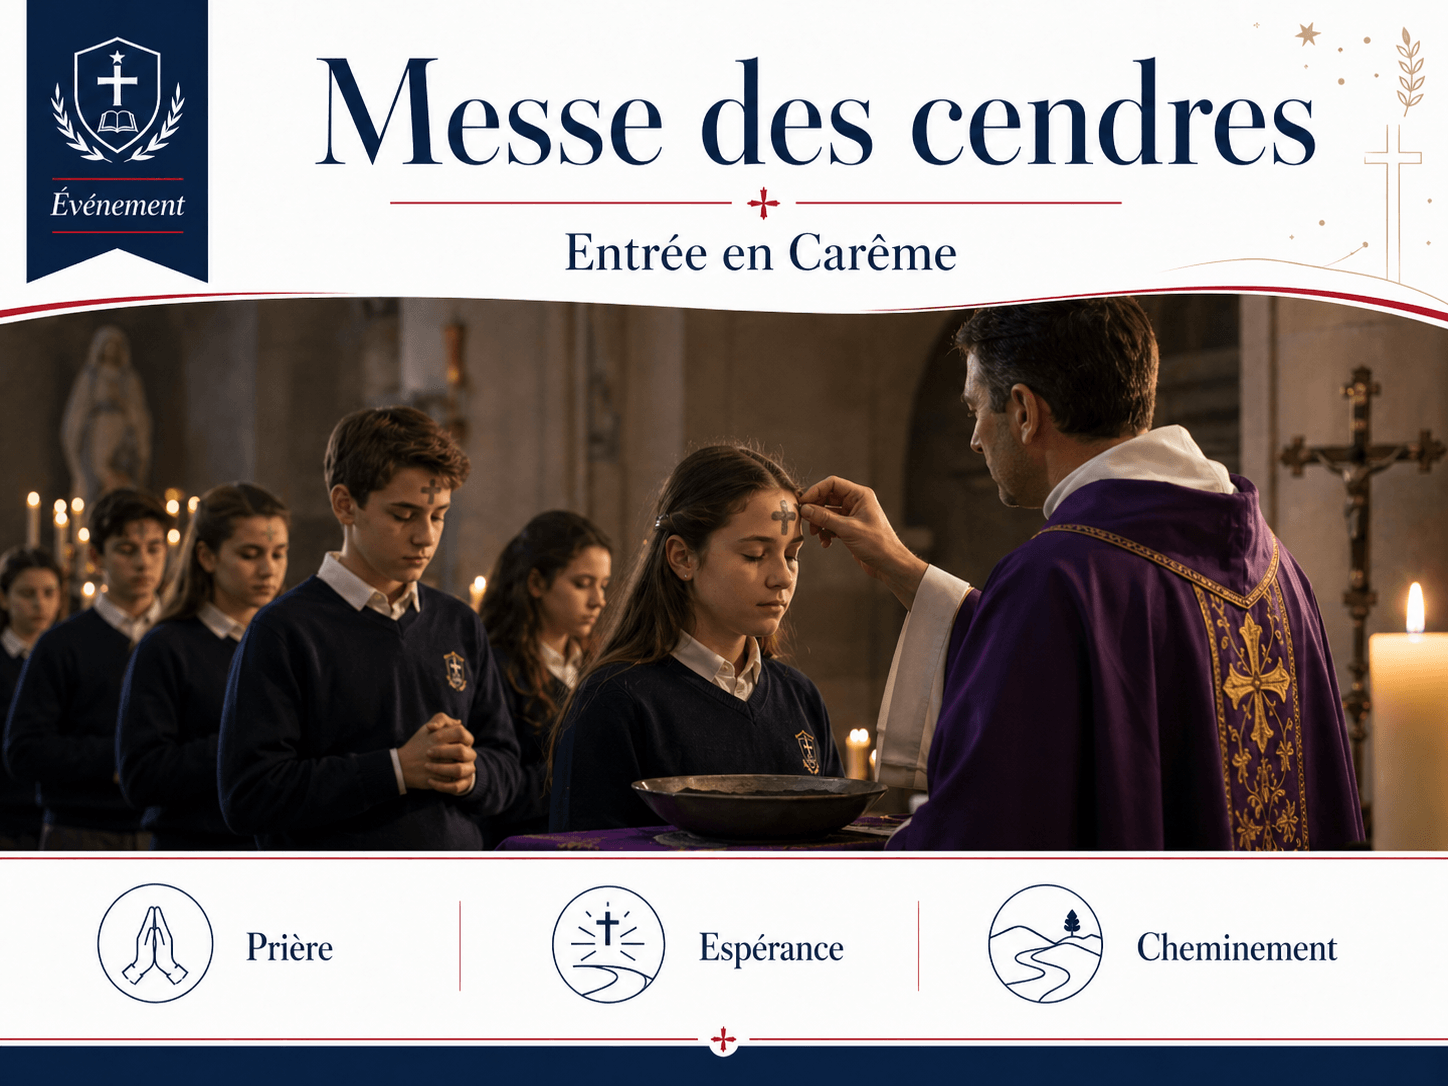1448x1086 pixels.
Task: Click the red cross ornament at bottom border
Action: [723, 1041]
